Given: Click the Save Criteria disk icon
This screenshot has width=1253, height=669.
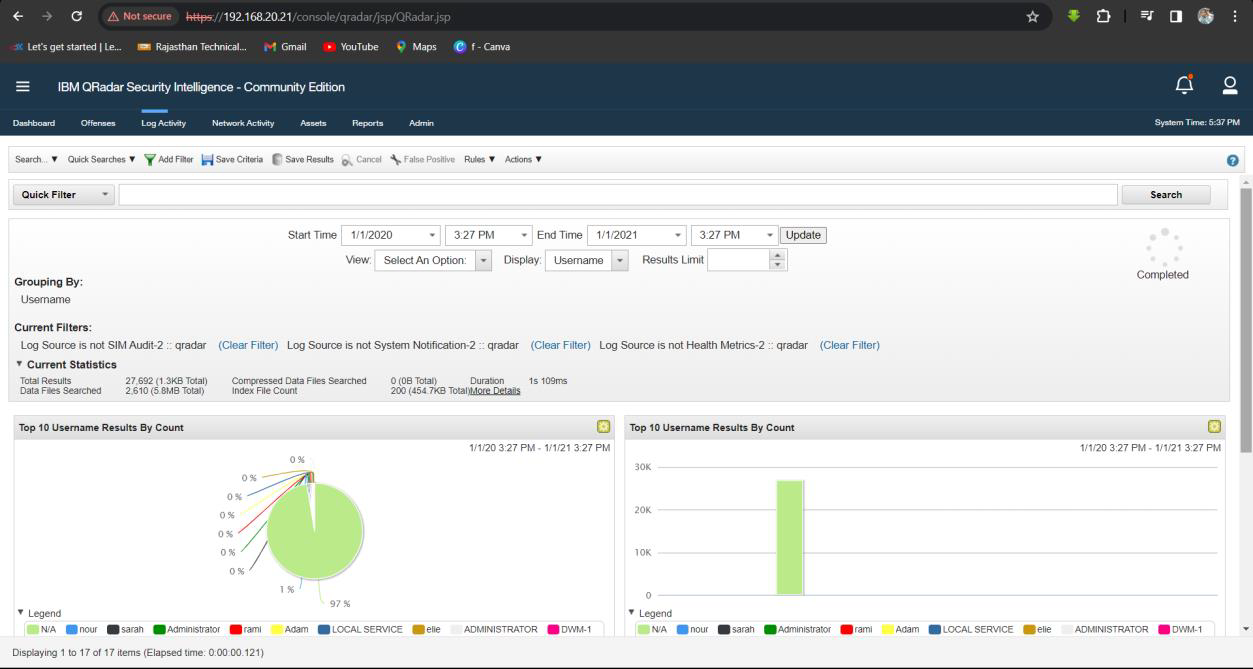Looking at the screenshot, I should click(x=207, y=160).
